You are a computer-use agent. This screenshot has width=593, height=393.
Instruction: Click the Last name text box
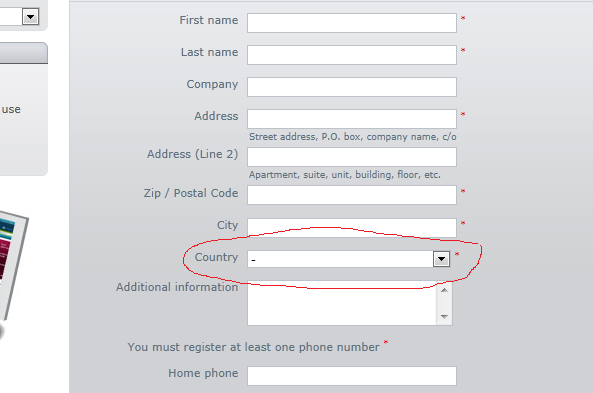[x=352, y=55]
